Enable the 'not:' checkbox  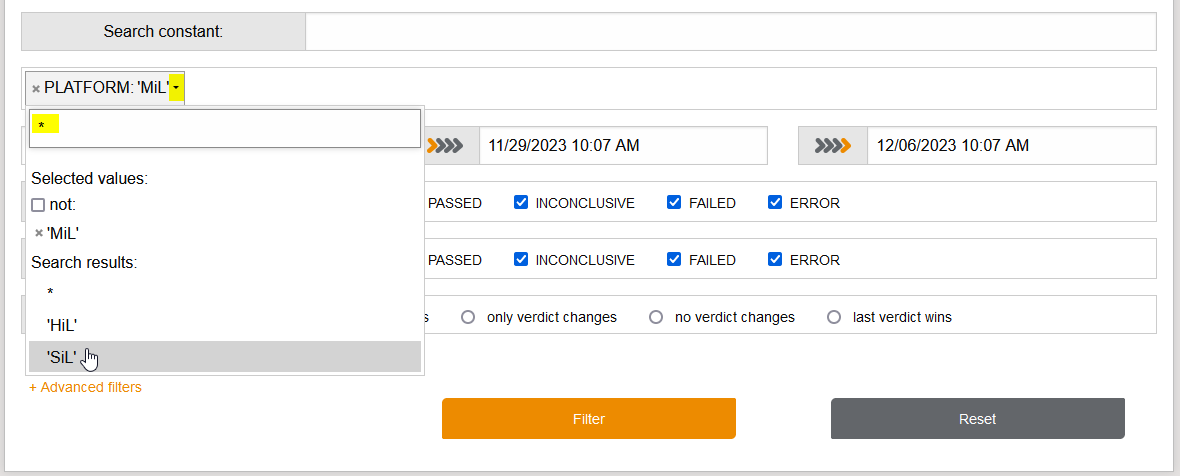[x=38, y=205]
